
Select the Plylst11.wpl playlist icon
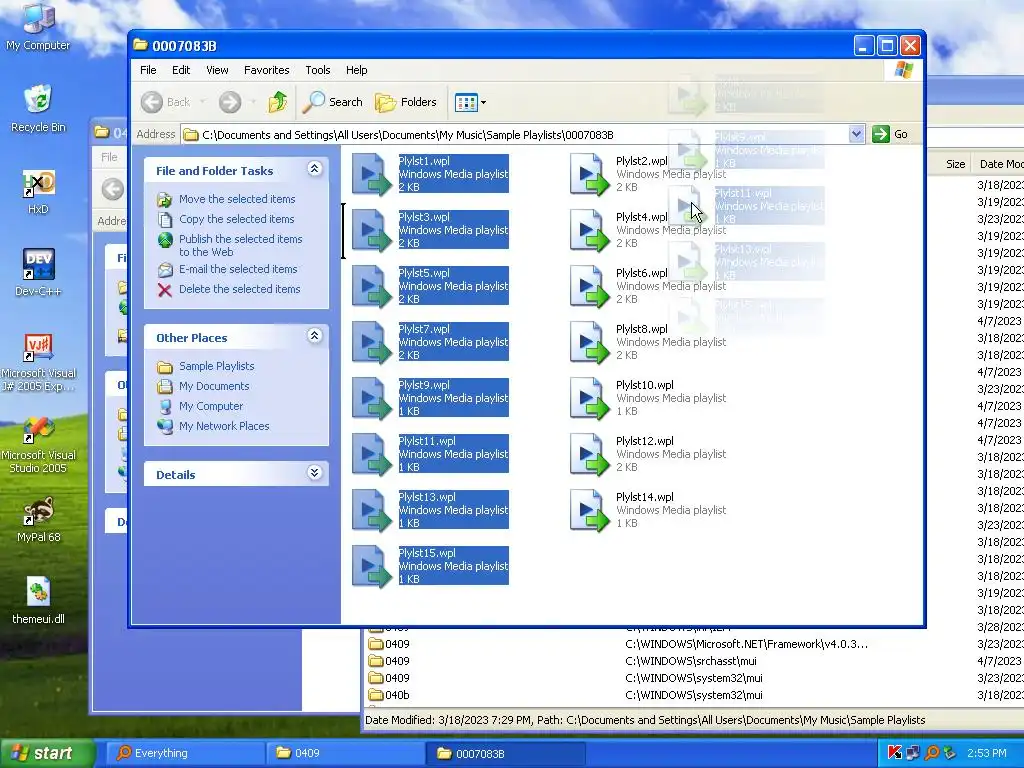(371, 454)
